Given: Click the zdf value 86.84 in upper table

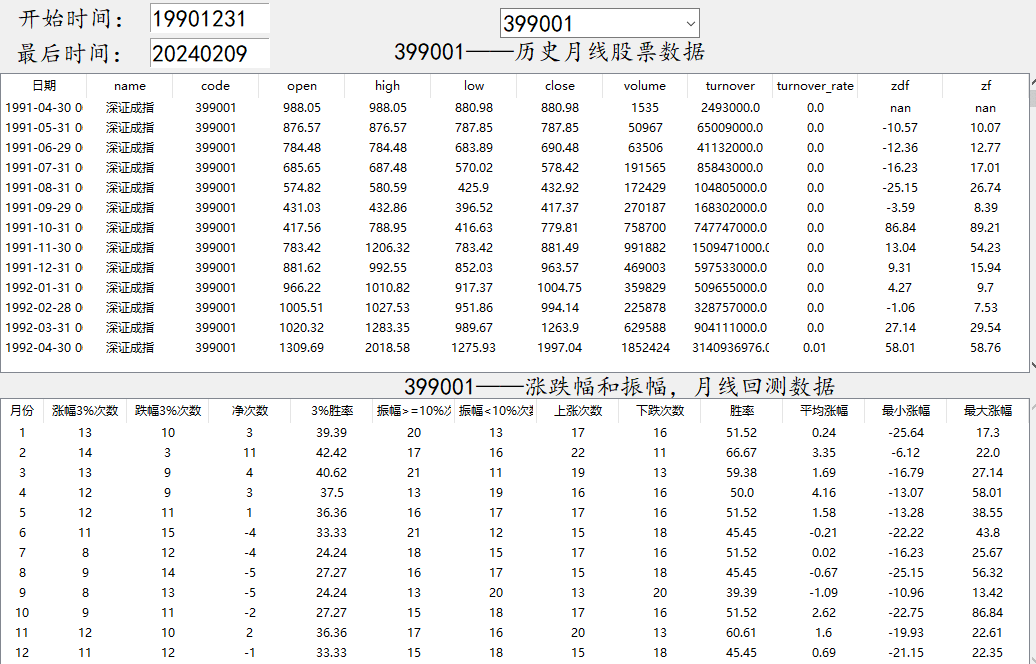Looking at the screenshot, I should (900, 227).
